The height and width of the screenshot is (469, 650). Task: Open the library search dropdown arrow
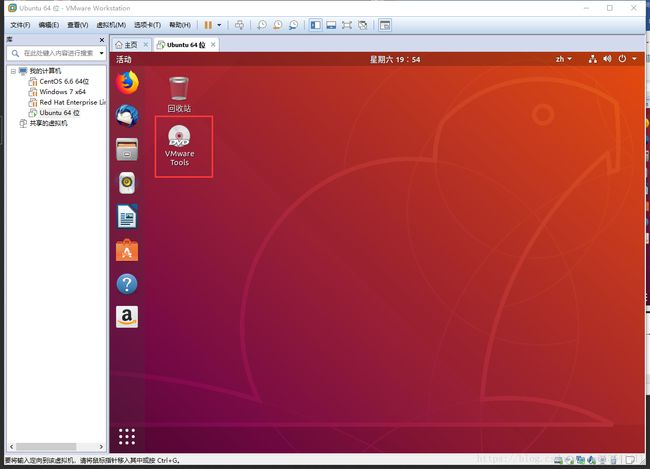coord(102,53)
